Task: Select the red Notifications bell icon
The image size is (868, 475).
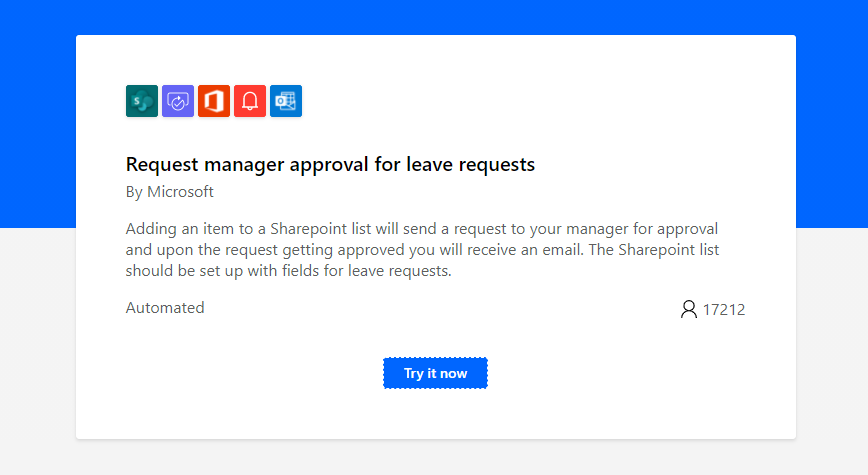Action: click(250, 101)
